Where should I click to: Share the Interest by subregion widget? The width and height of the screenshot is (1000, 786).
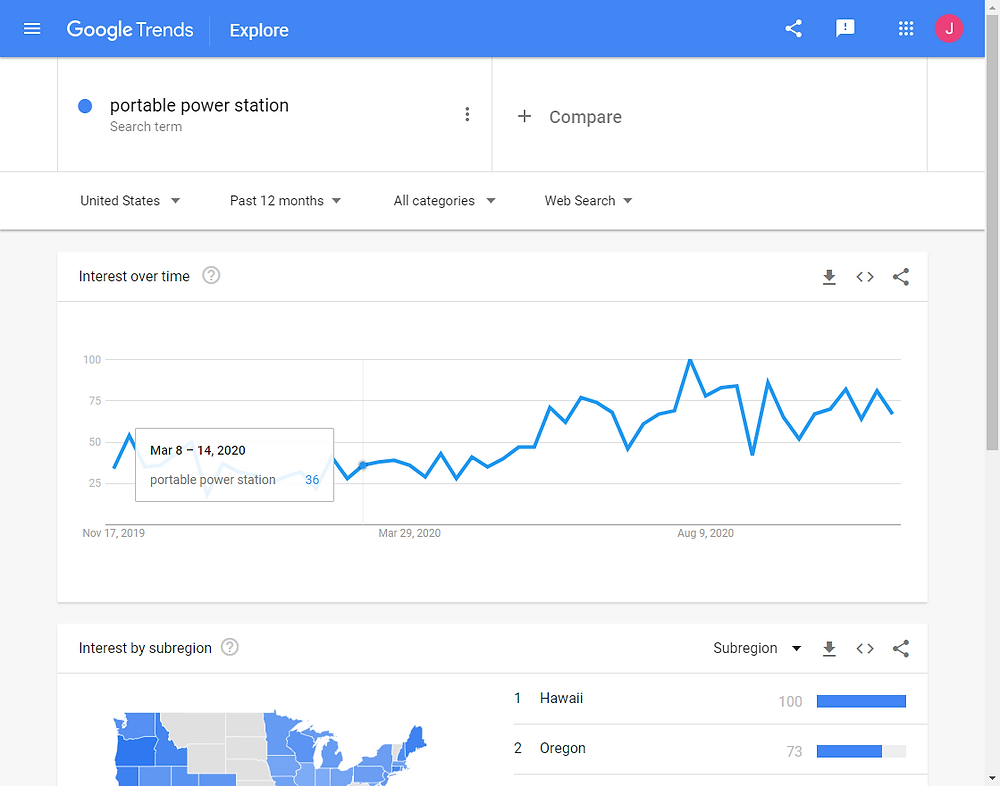click(901, 649)
